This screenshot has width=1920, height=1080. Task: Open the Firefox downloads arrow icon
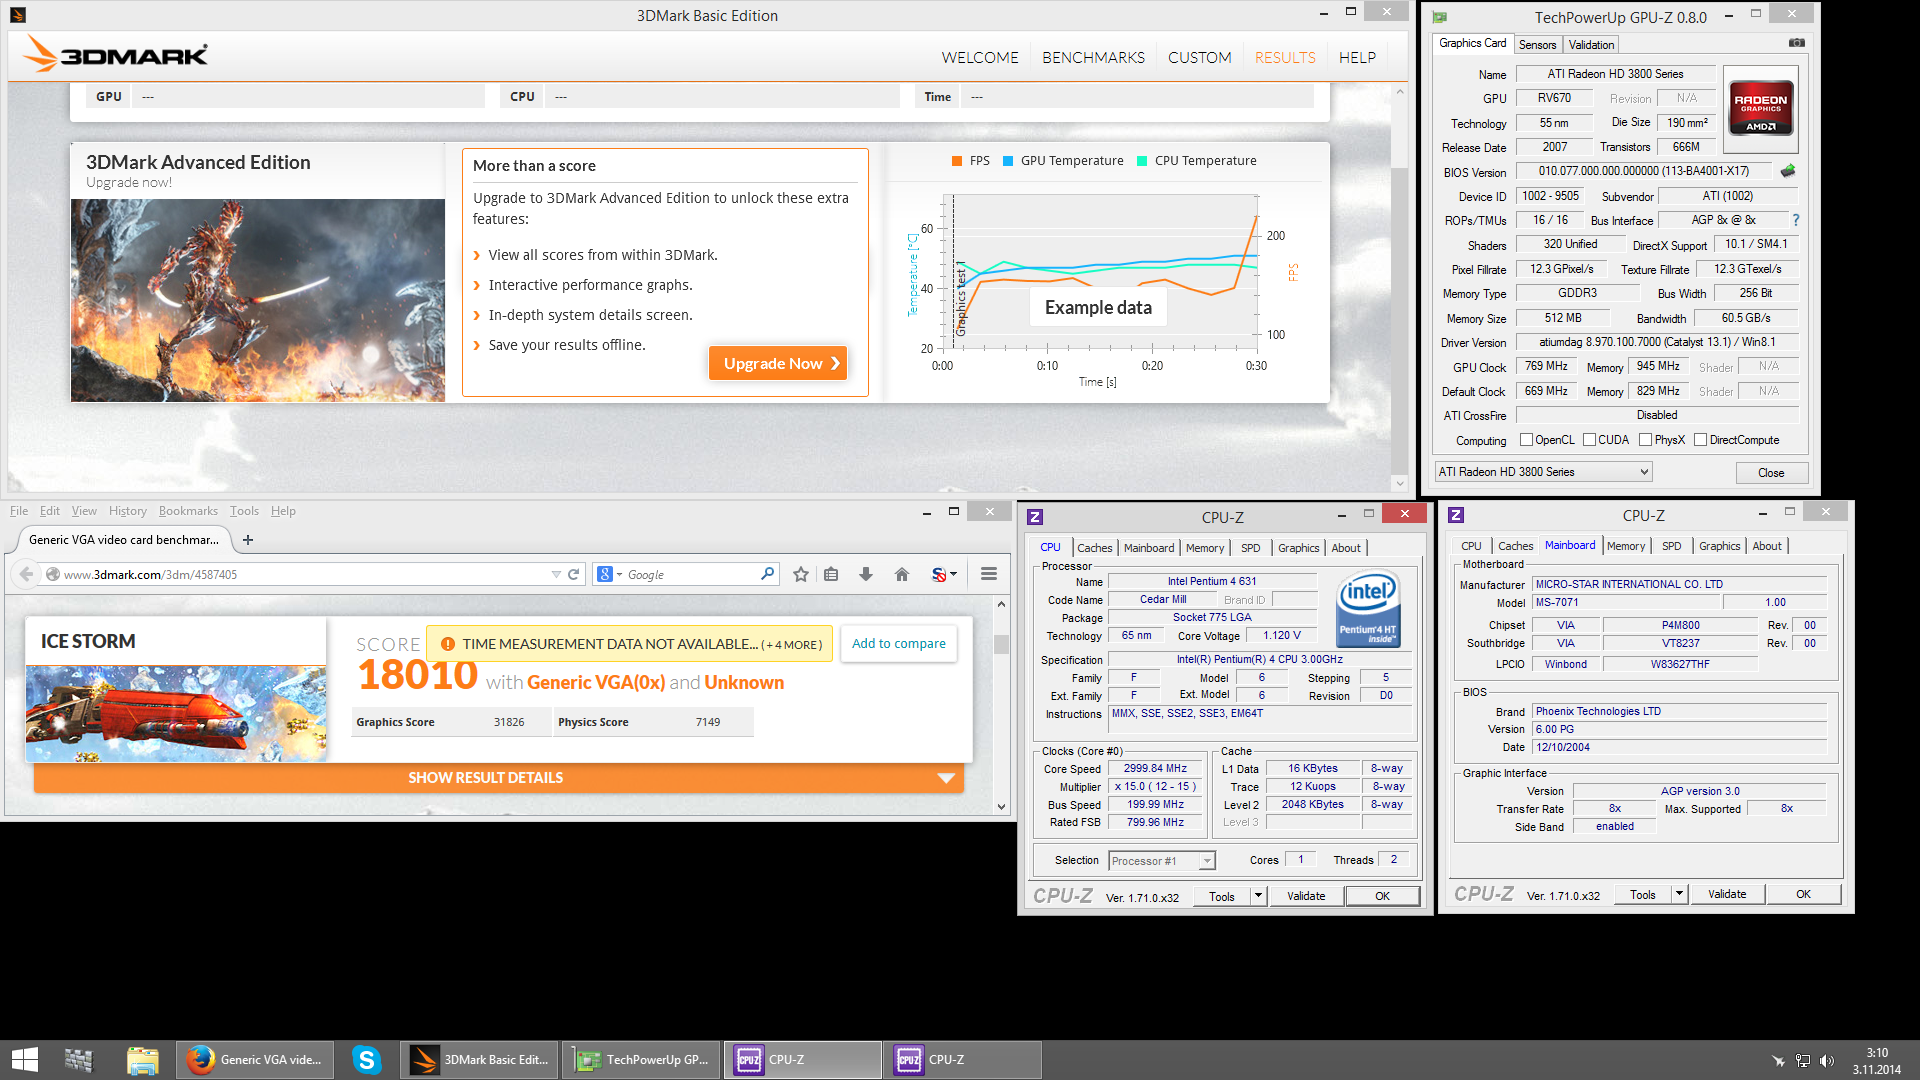pyautogui.click(x=866, y=574)
